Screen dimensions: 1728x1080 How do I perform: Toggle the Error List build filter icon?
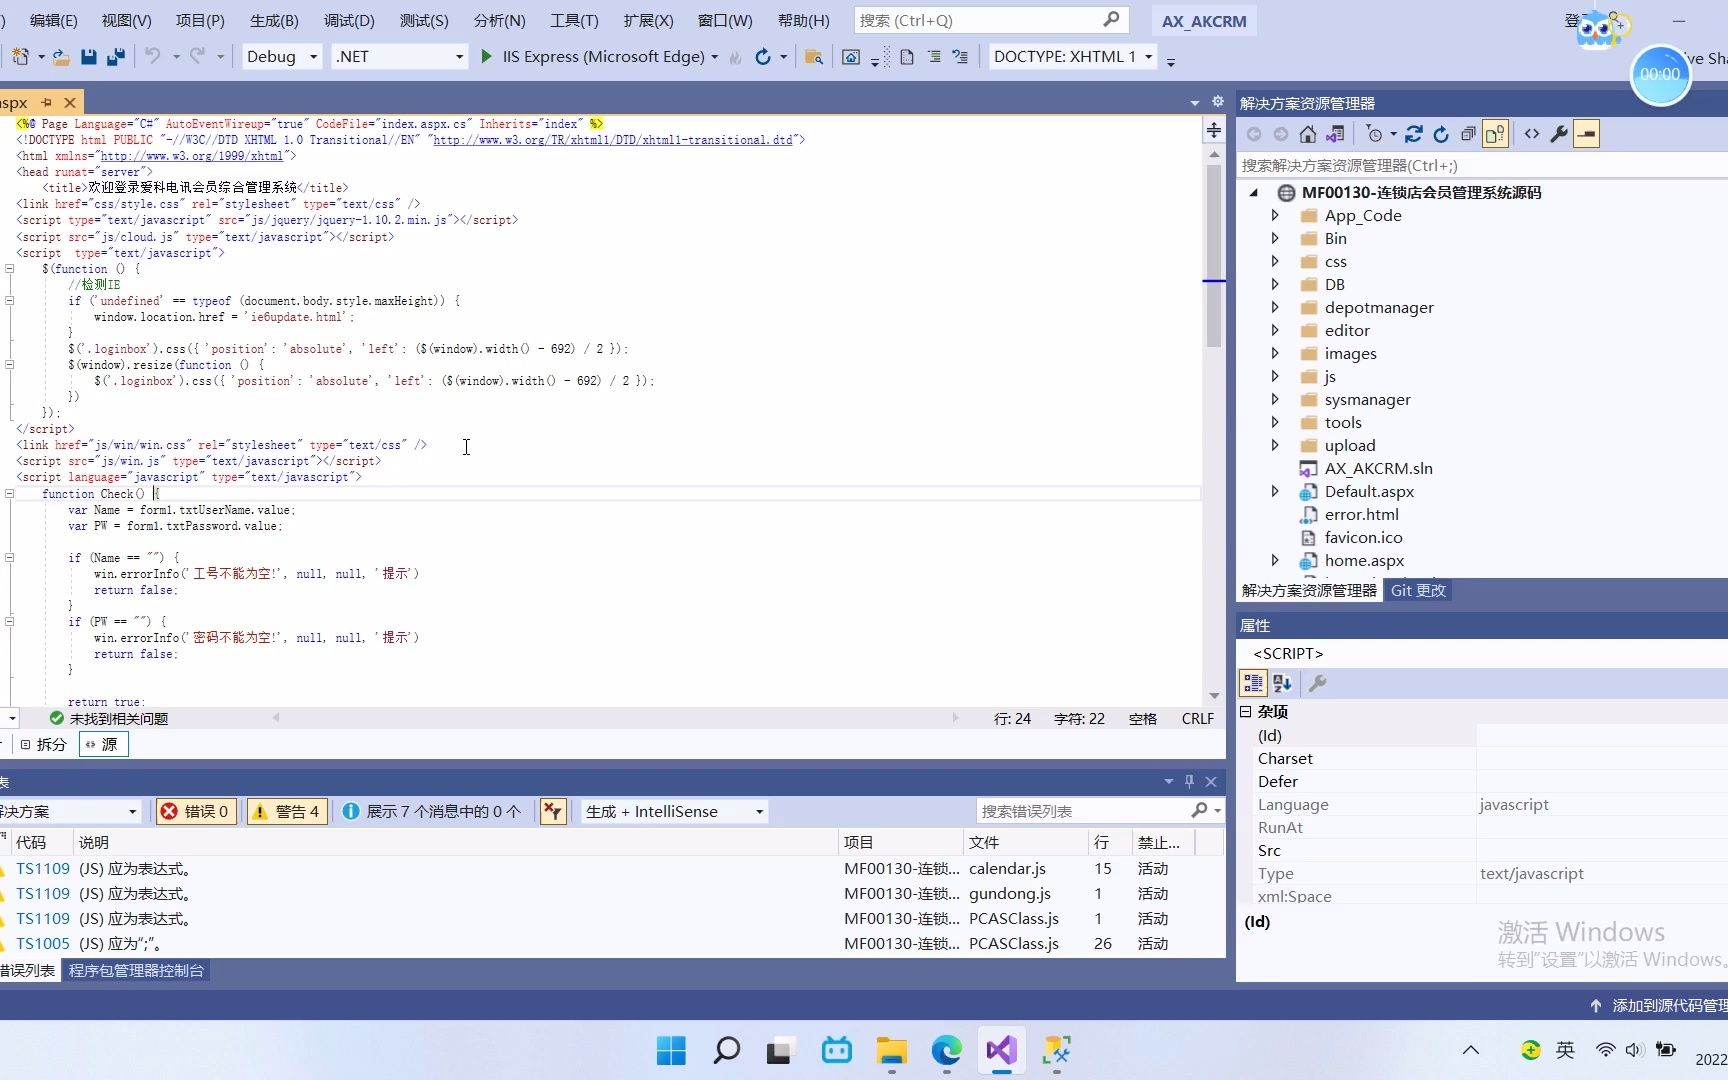click(x=553, y=811)
